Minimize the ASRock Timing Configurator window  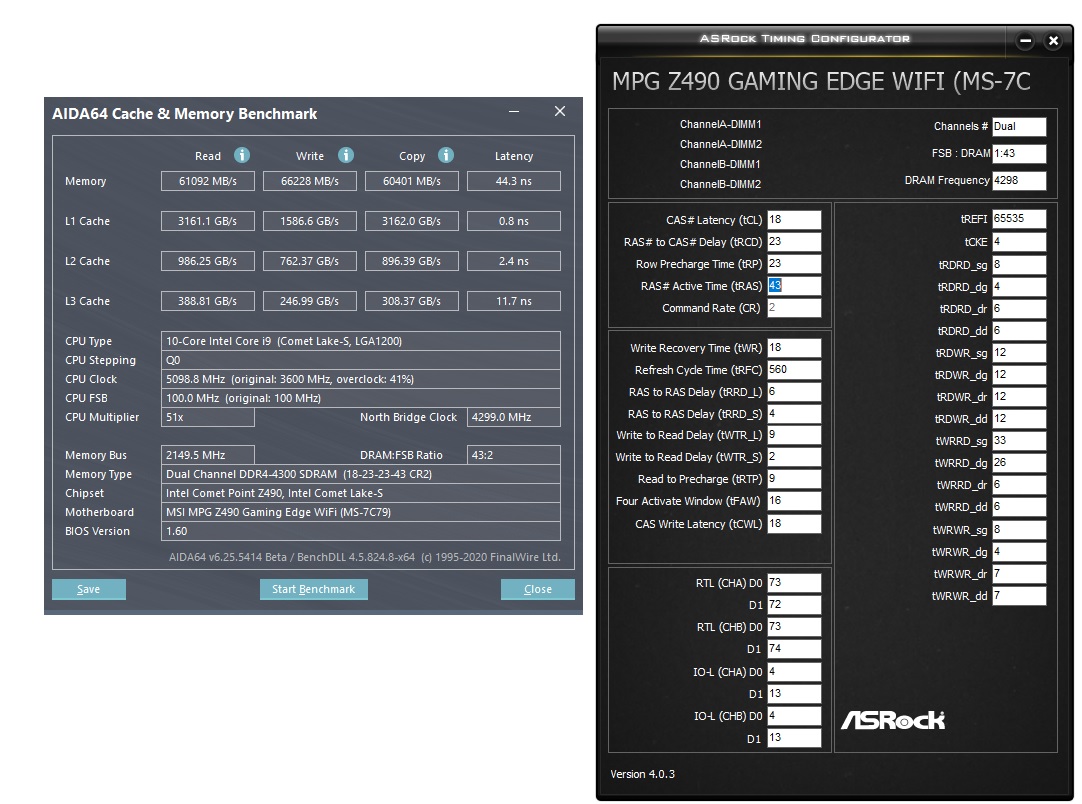pos(1025,41)
